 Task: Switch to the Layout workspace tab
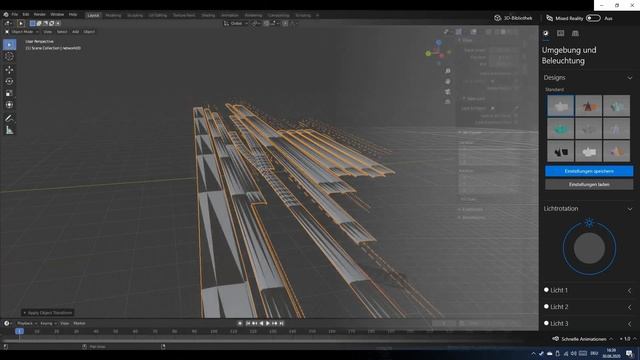click(93, 15)
